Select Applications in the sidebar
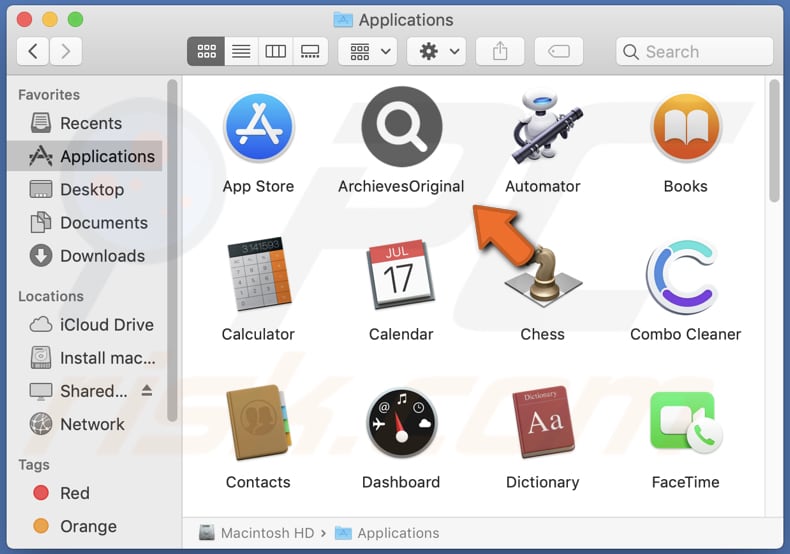 coord(85,157)
